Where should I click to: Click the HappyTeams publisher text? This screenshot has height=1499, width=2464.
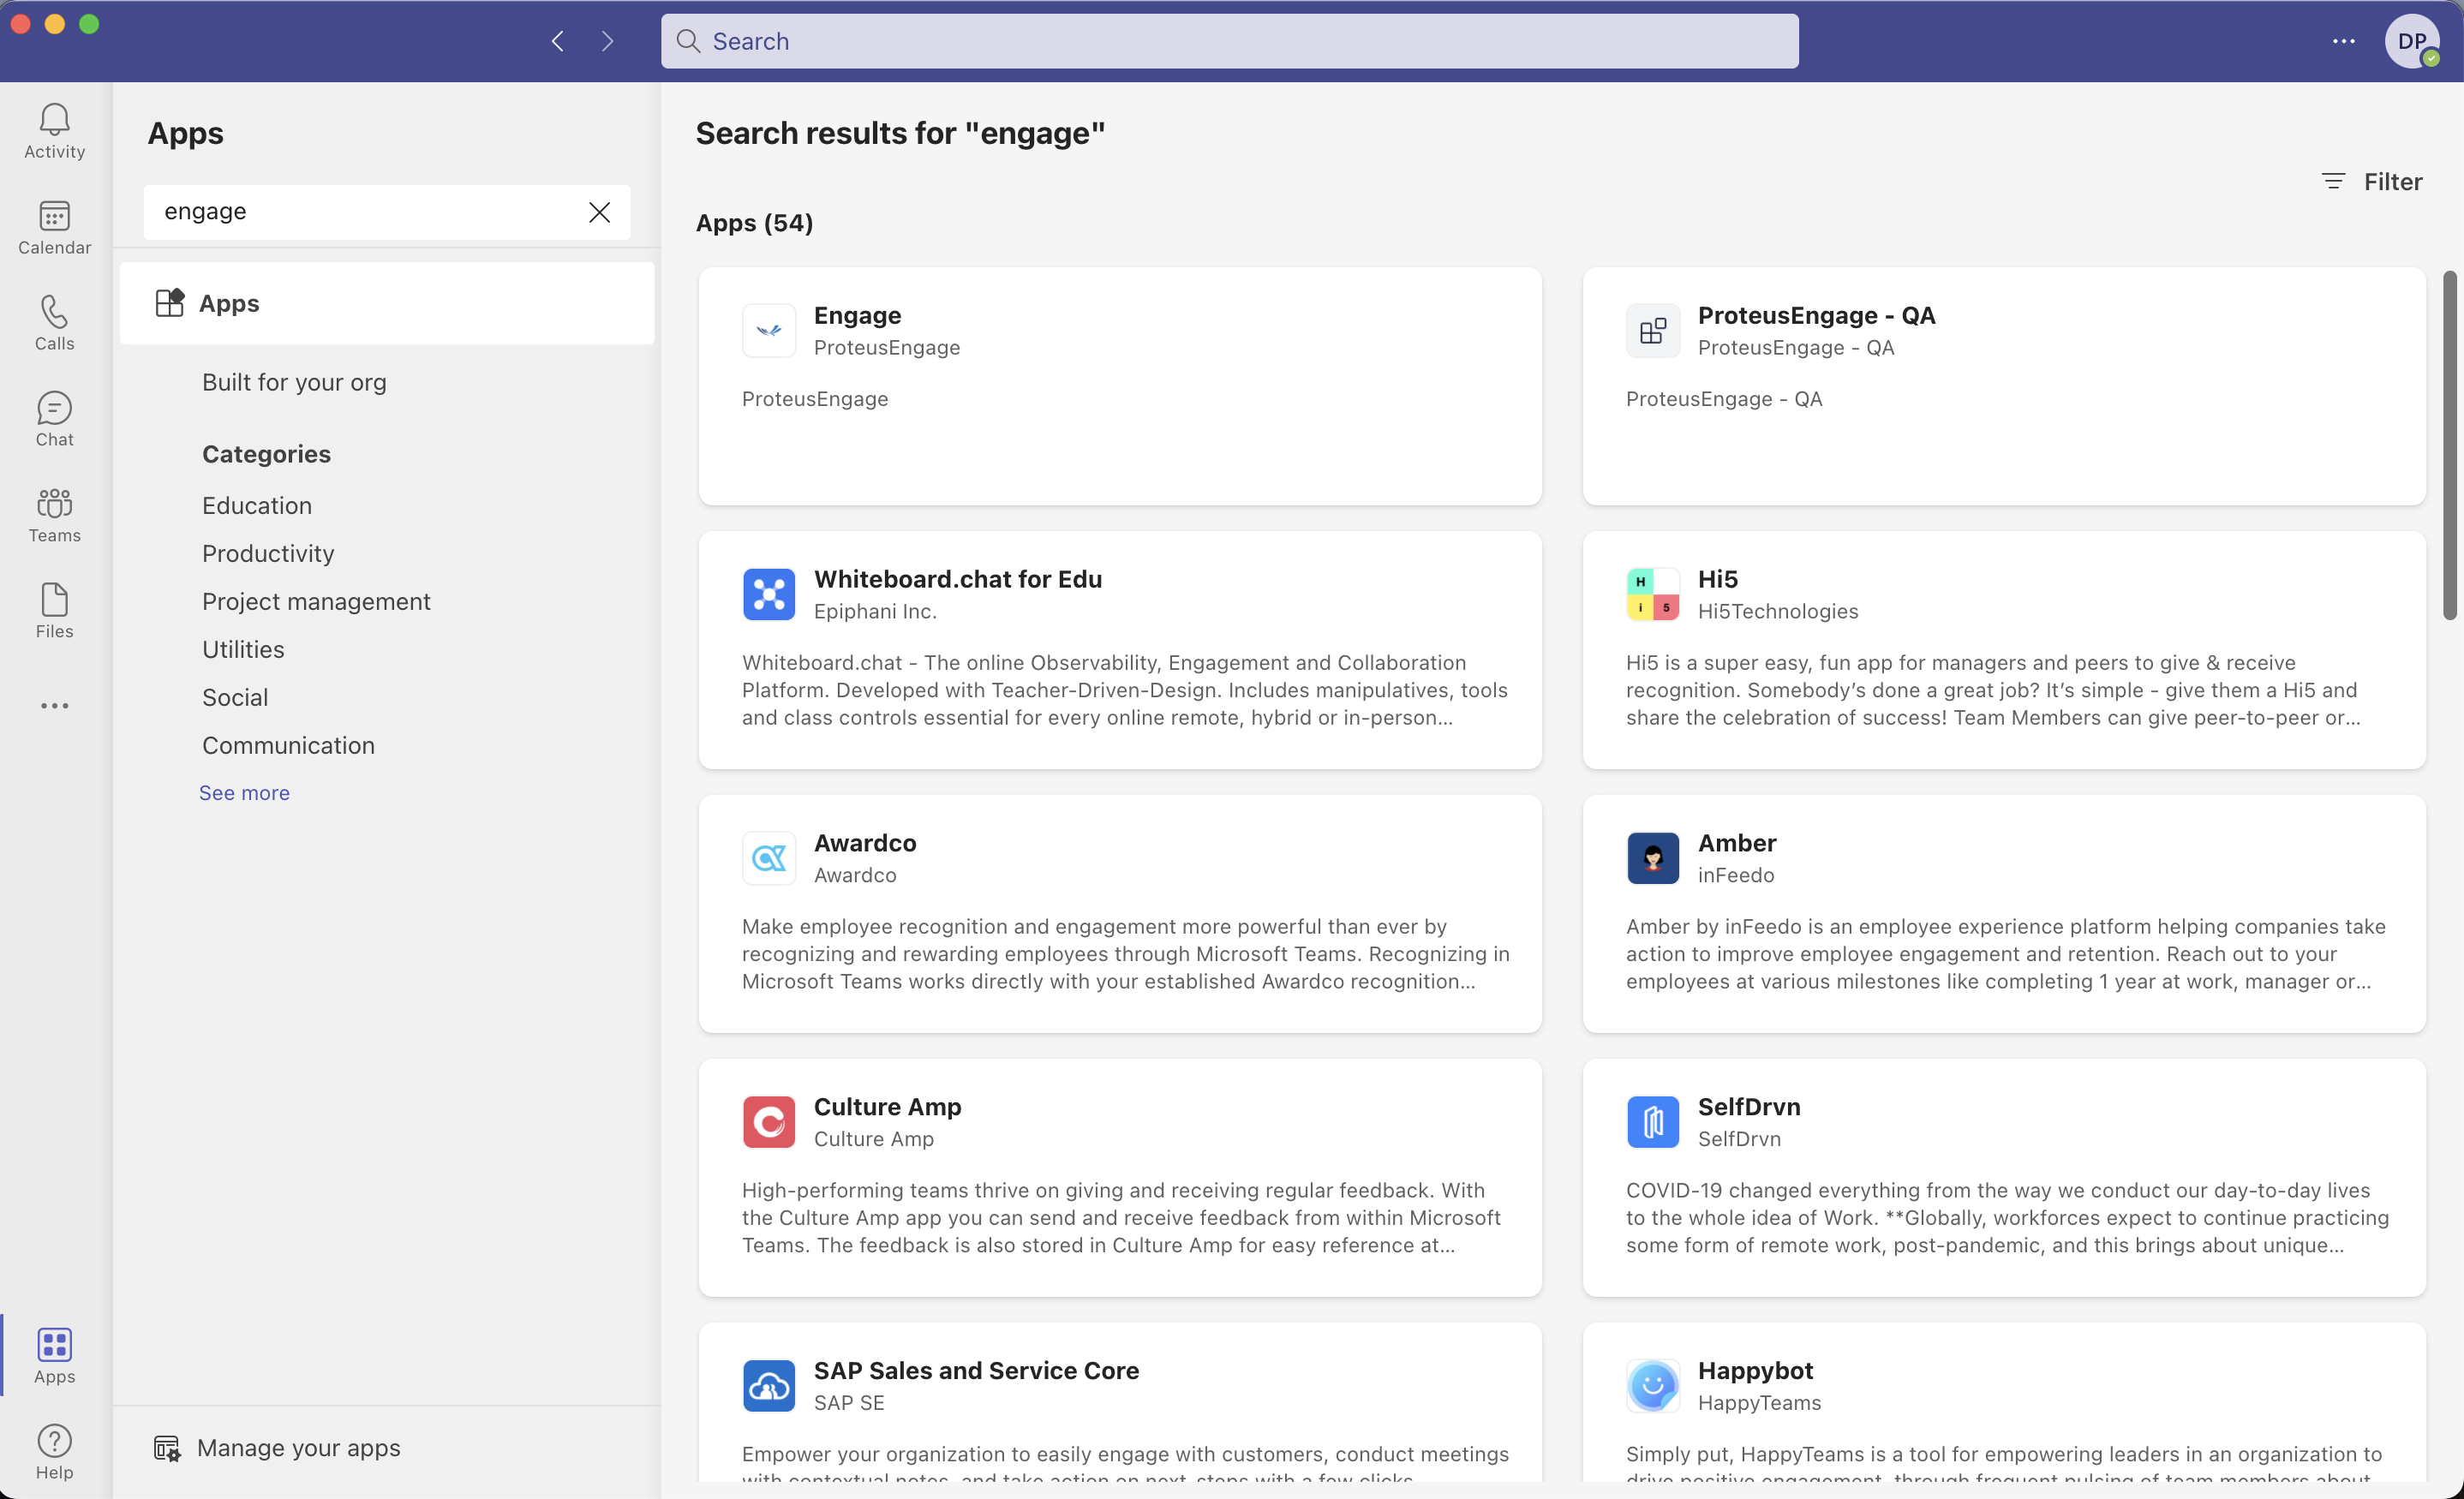point(1759,1403)
